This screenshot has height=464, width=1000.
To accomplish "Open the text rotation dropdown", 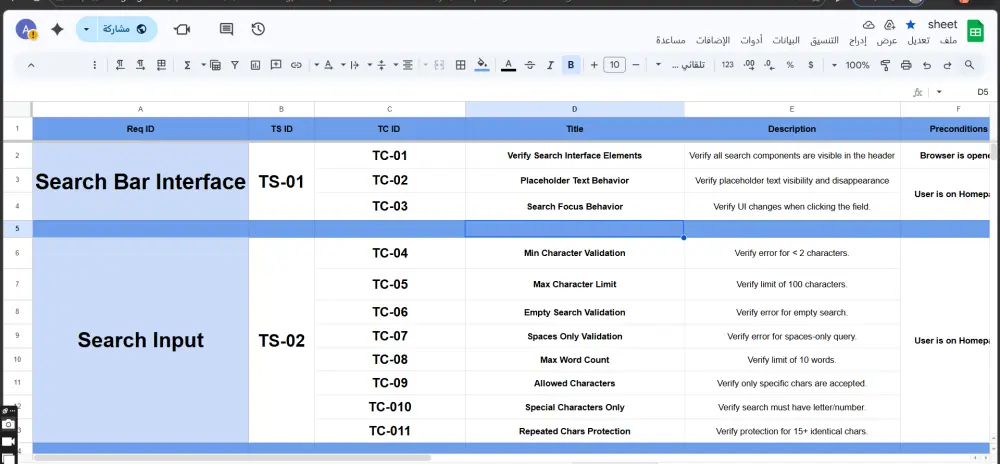I will pyautogui.click(x=324, y=65).
